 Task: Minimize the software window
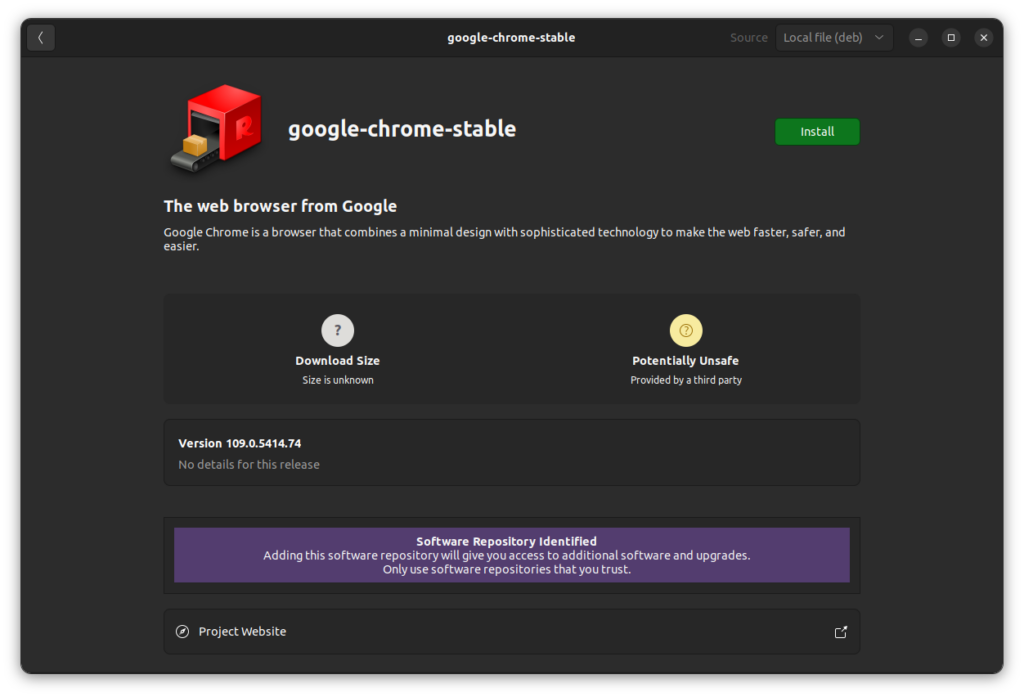pyautogui.click(x=918, y=37)
